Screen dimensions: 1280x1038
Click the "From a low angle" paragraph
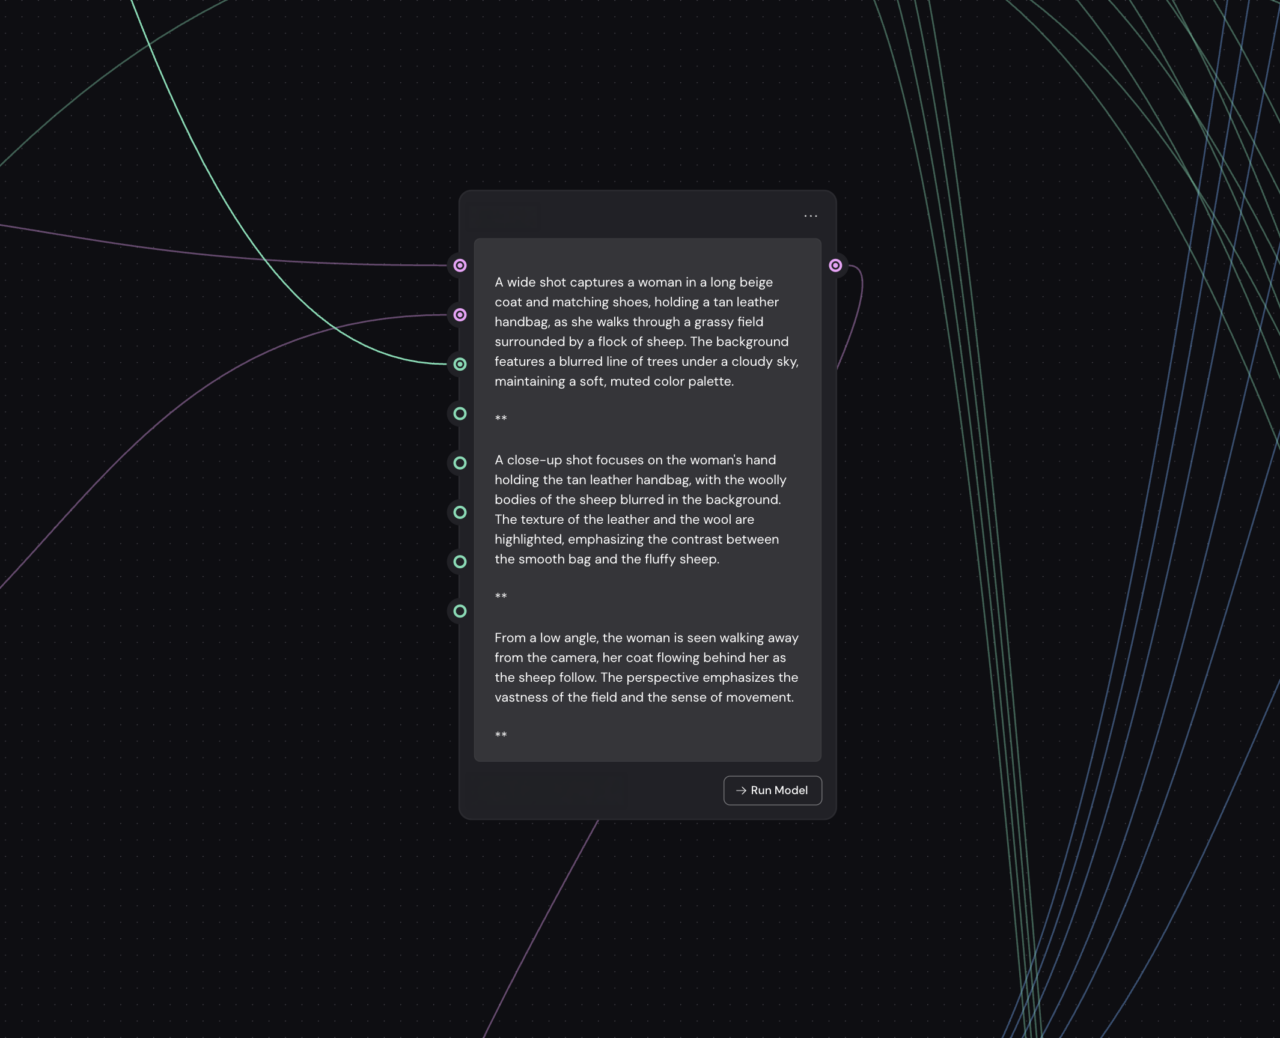coord(646,667)
